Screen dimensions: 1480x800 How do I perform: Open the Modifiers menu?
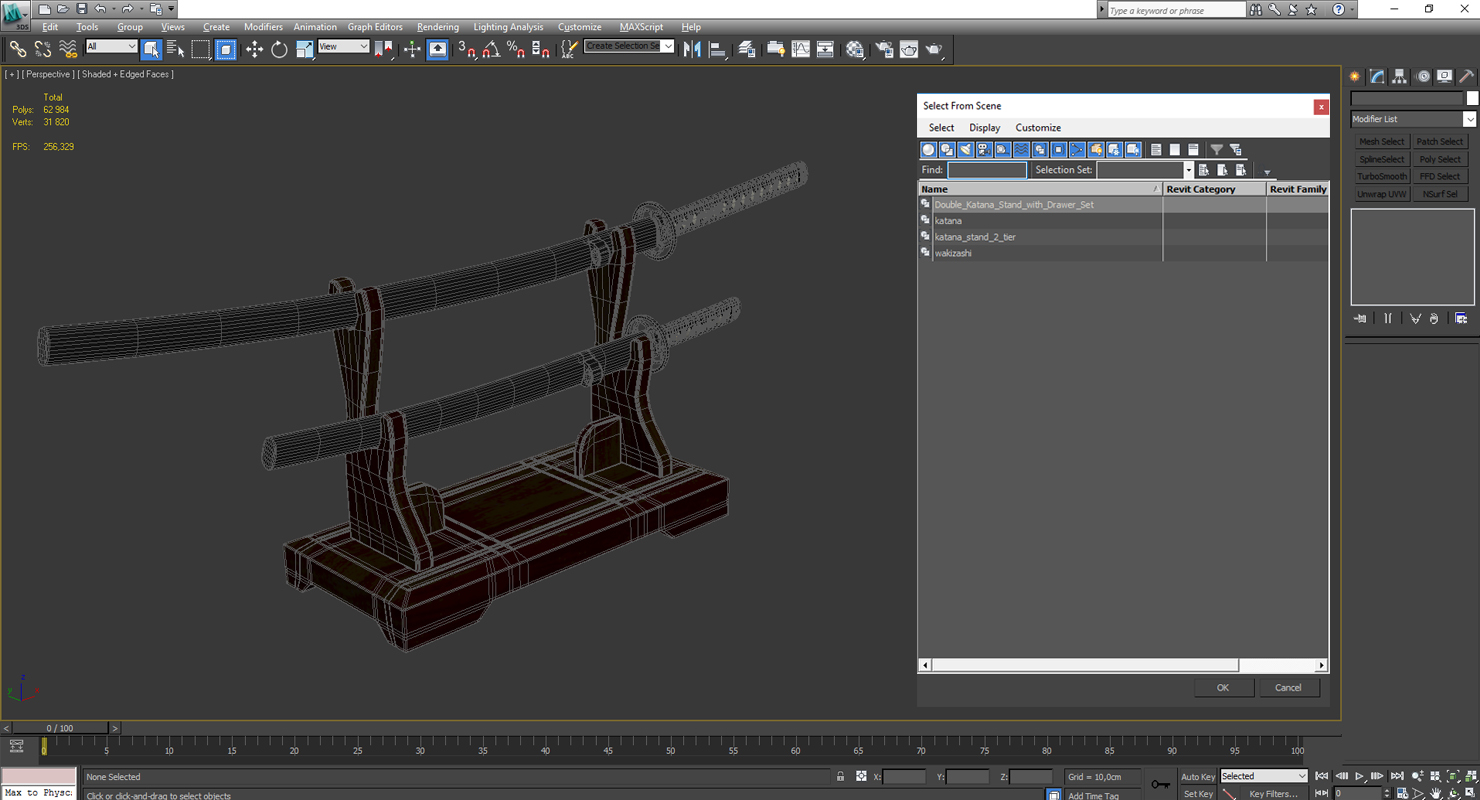point(263,27)
